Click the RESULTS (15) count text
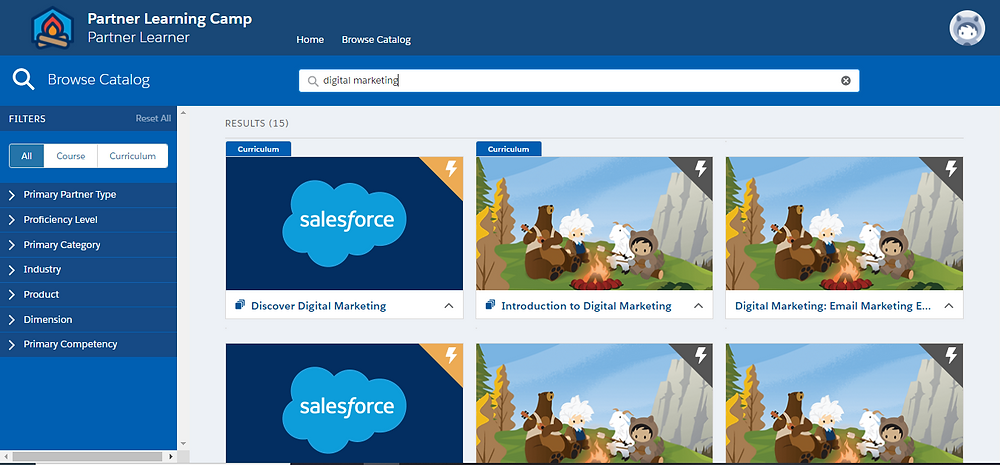Viewport: 1000px width, 465px height. tap(257, 123)
